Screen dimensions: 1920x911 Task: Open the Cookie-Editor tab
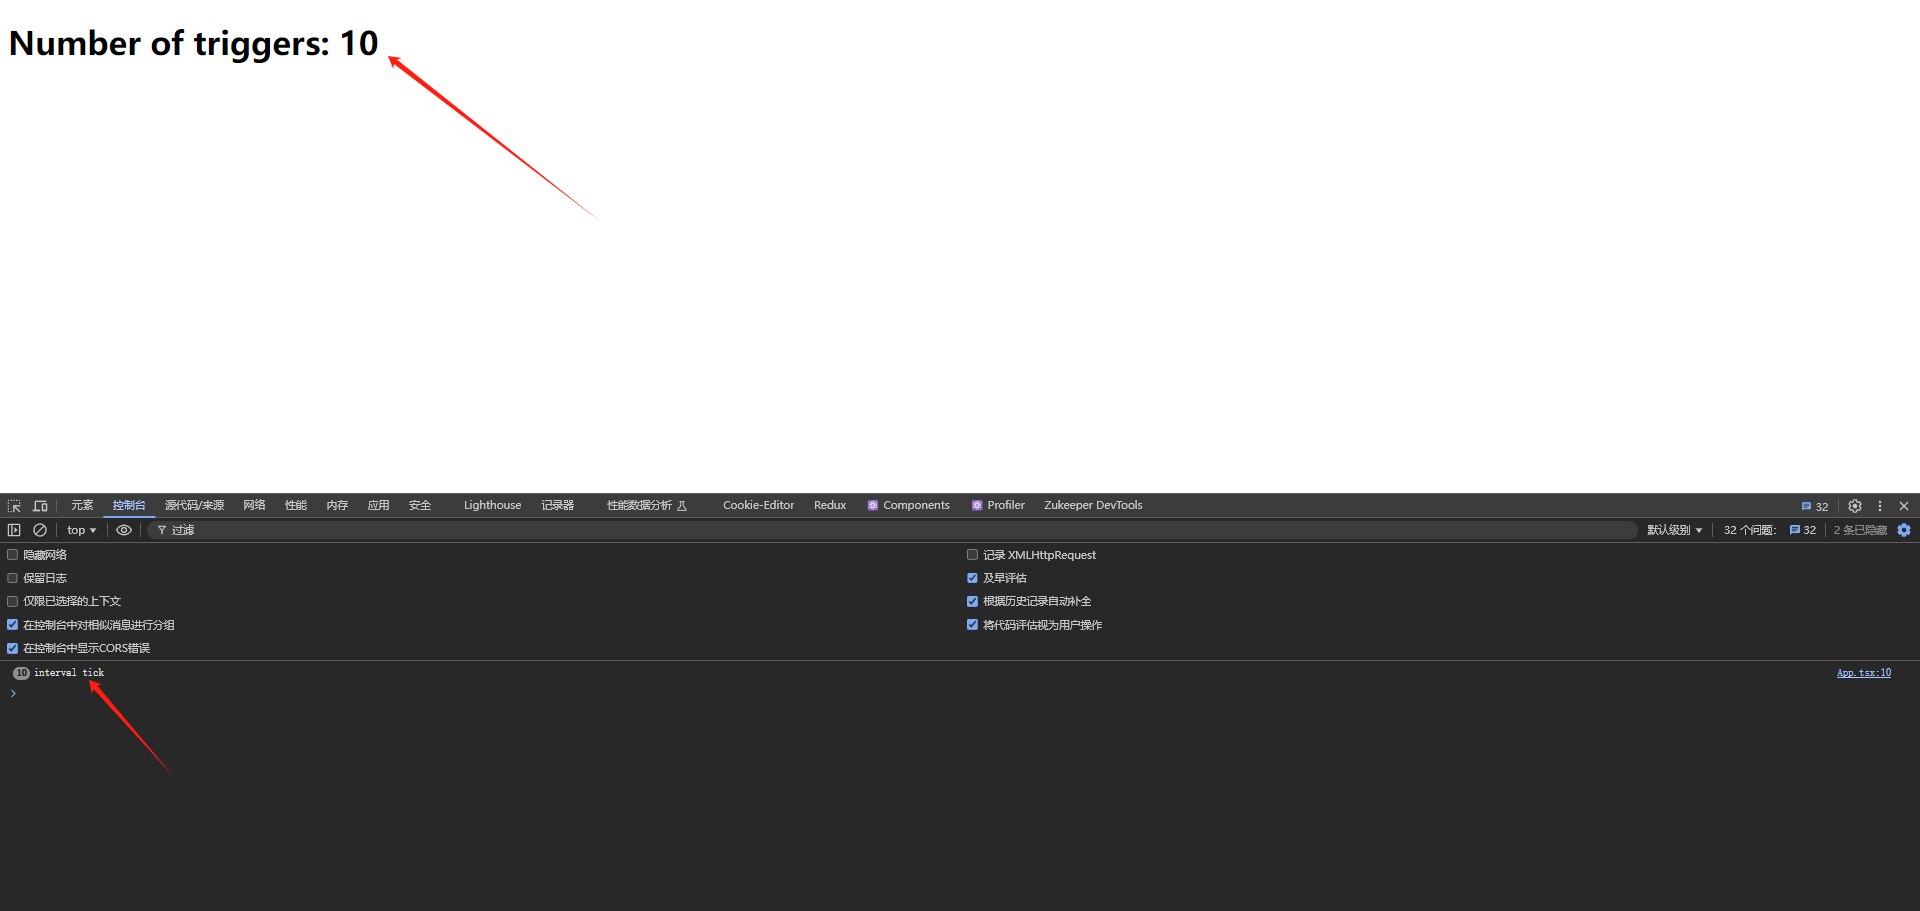click(x=758, y=505)
